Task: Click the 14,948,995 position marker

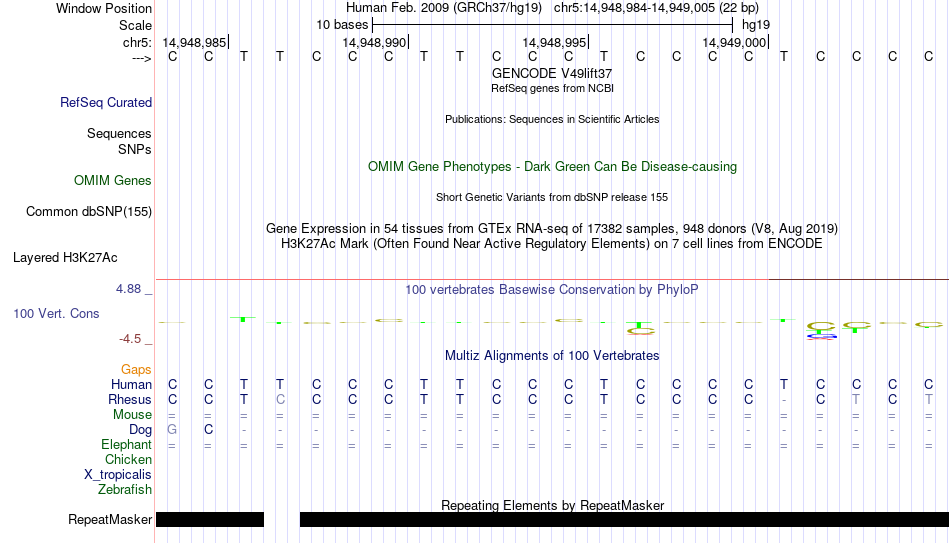Action: pyautogui.click(x=555, y=42)
